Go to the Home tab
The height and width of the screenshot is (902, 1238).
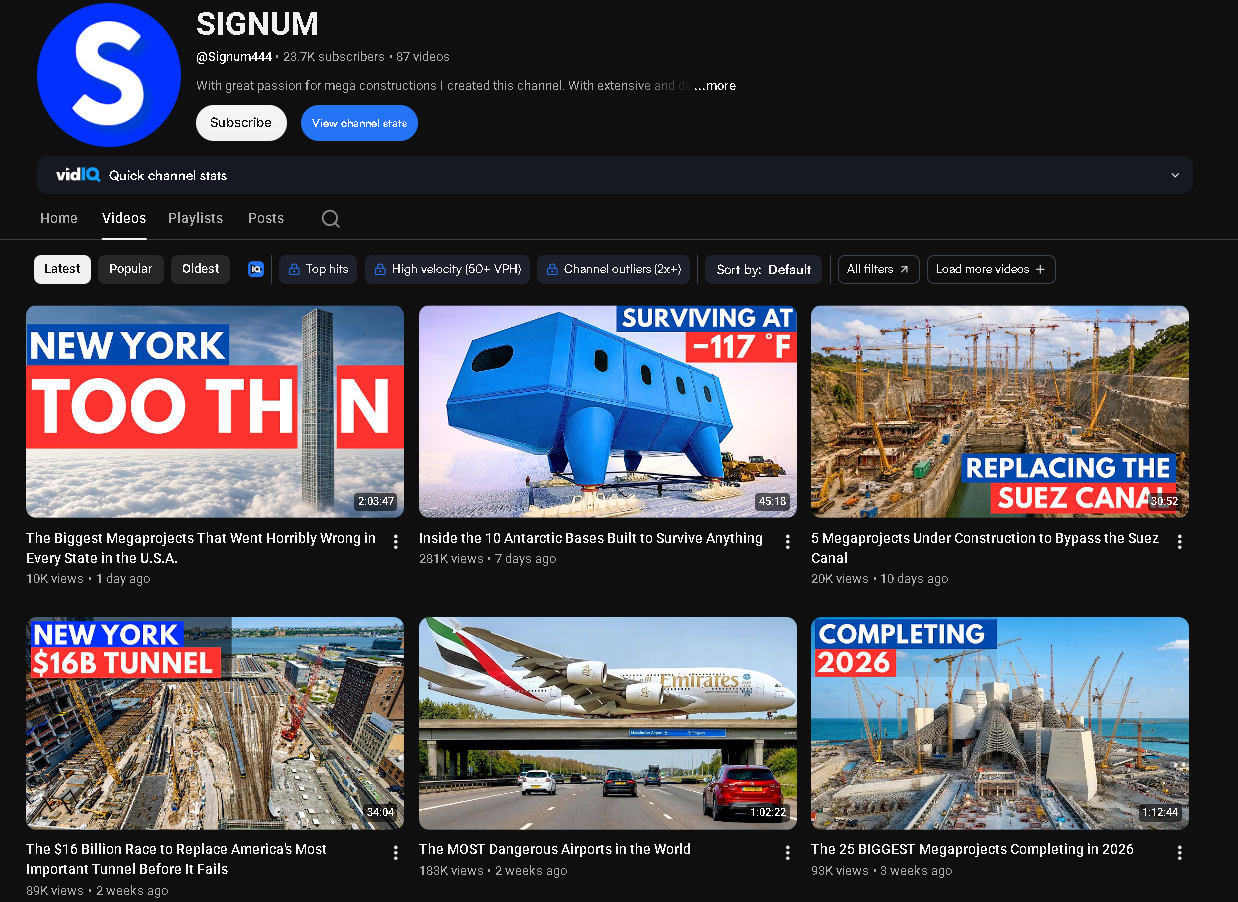(59, 218)
